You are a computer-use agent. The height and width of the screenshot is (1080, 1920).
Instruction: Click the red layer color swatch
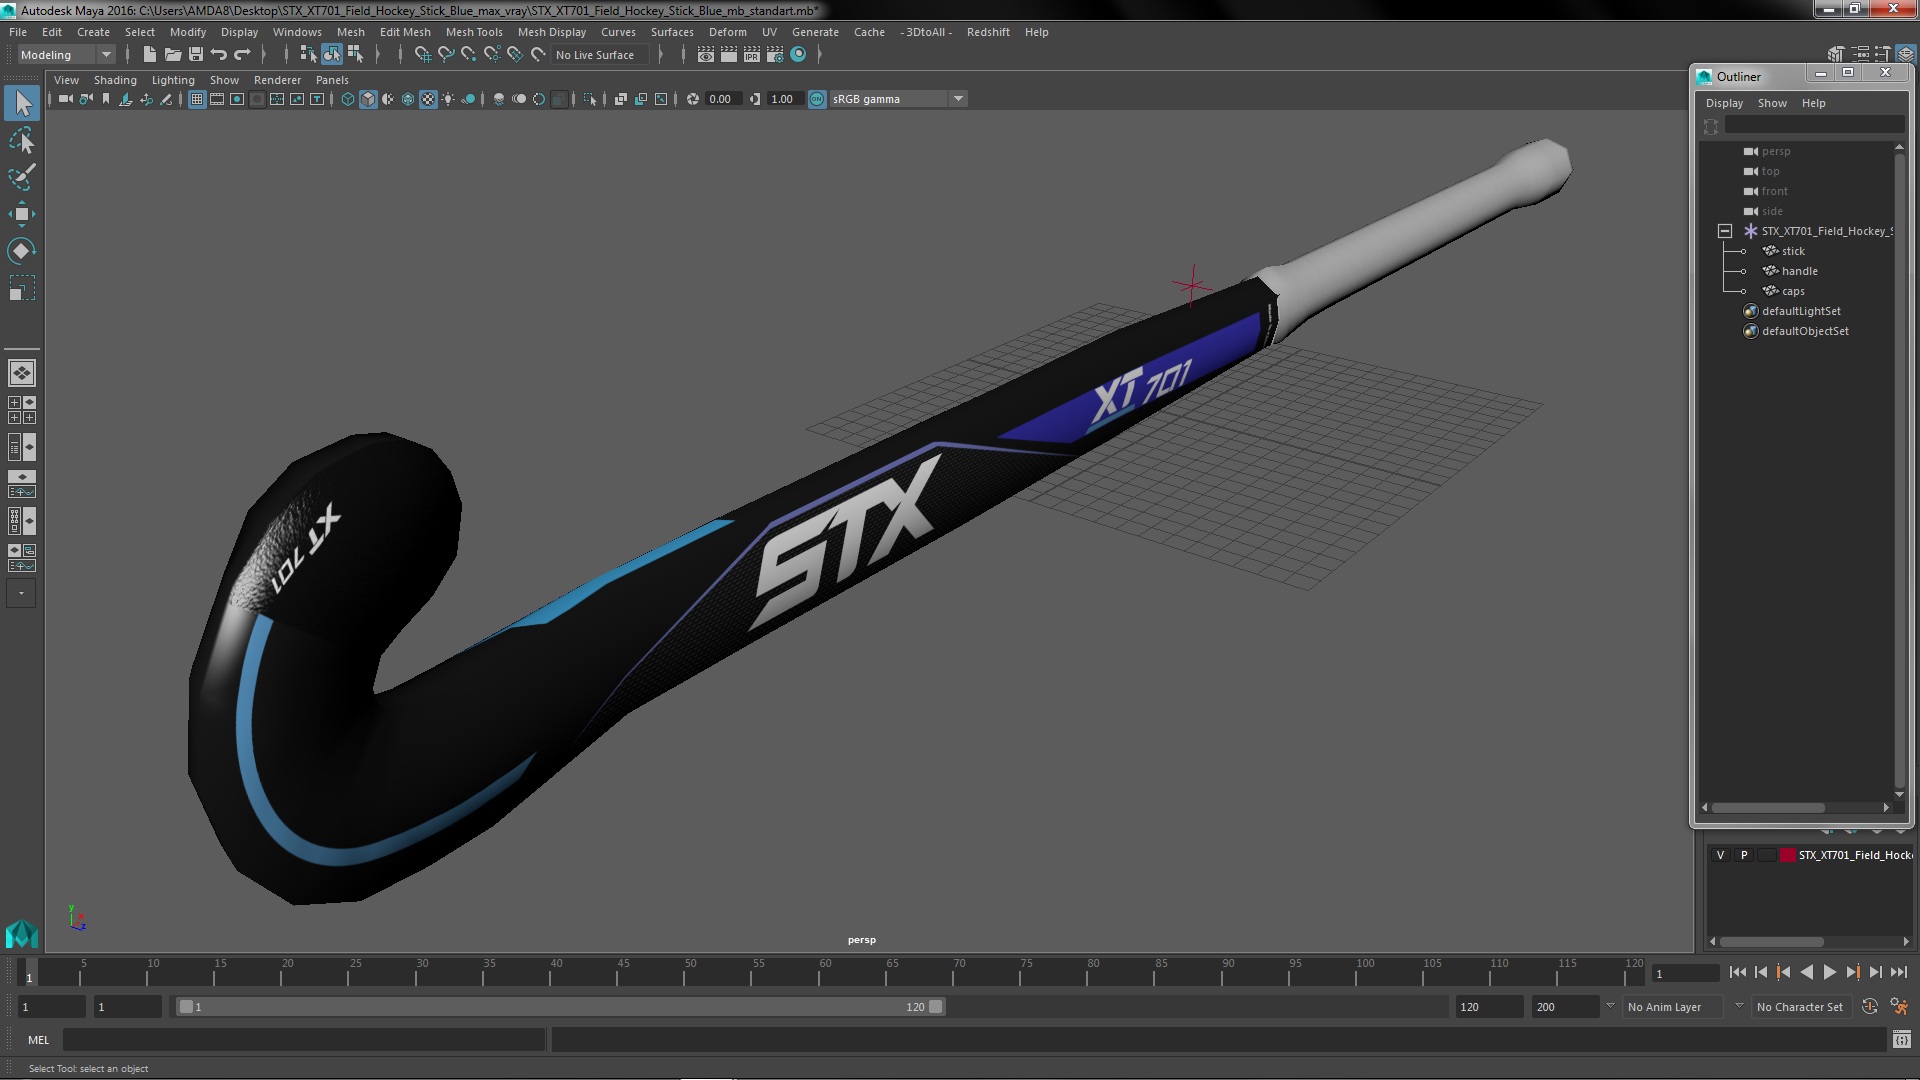click(1787, 855)
